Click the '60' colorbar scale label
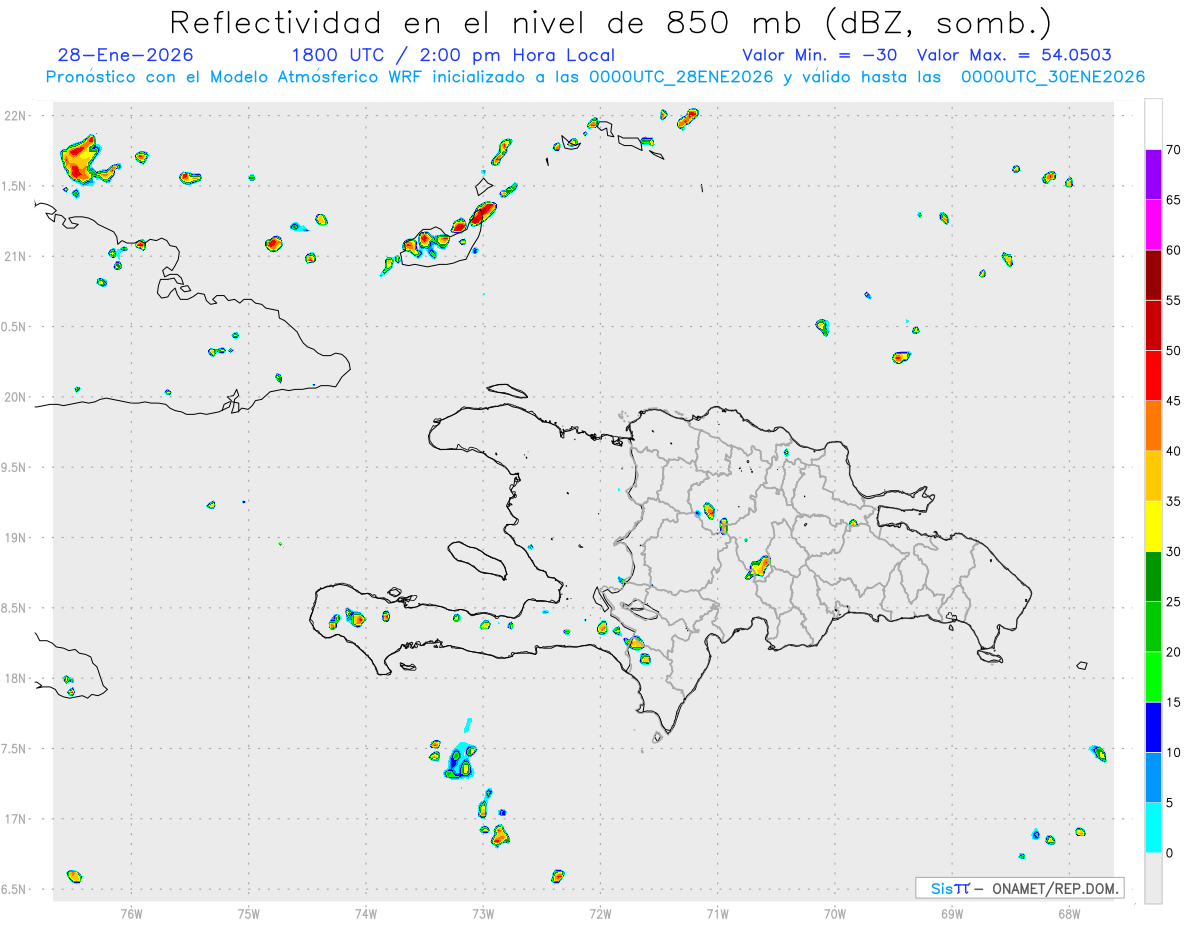This screenshot has width=1200, height=927. click(1173, 250)
